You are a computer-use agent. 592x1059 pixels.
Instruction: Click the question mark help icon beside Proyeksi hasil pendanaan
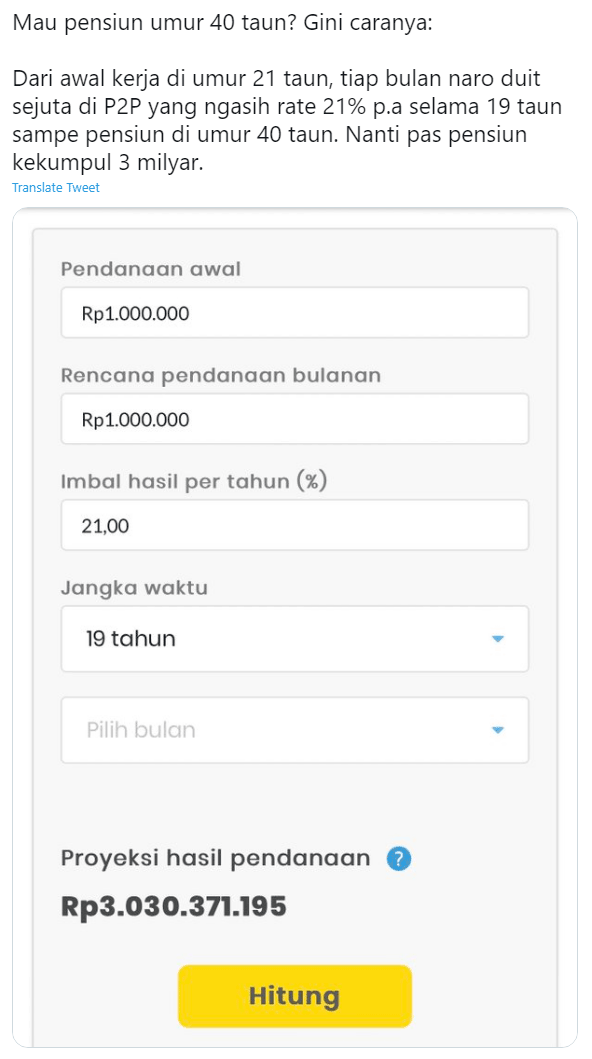[x=397, y=858]
